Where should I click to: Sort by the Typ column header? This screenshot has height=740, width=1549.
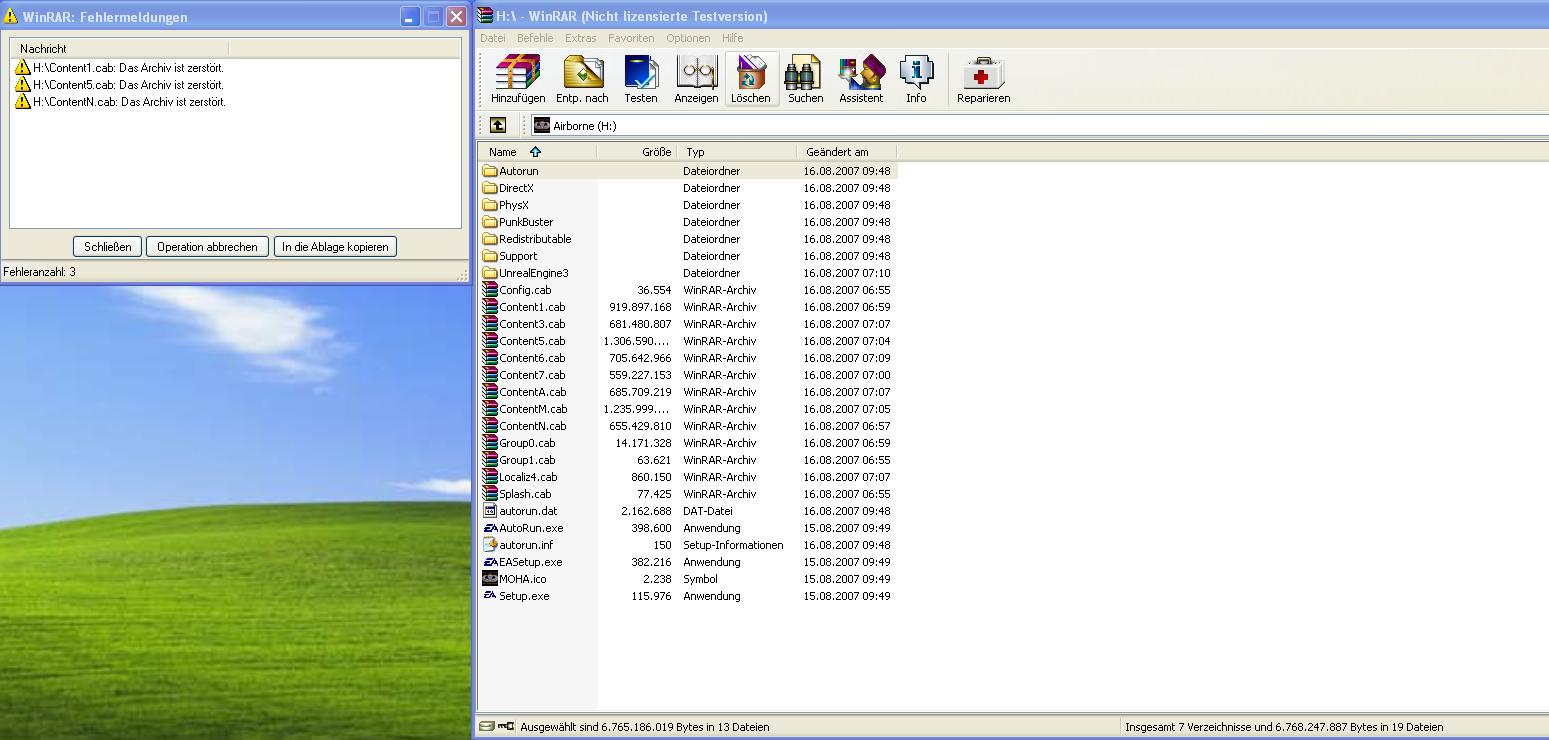tap(737, 152)
